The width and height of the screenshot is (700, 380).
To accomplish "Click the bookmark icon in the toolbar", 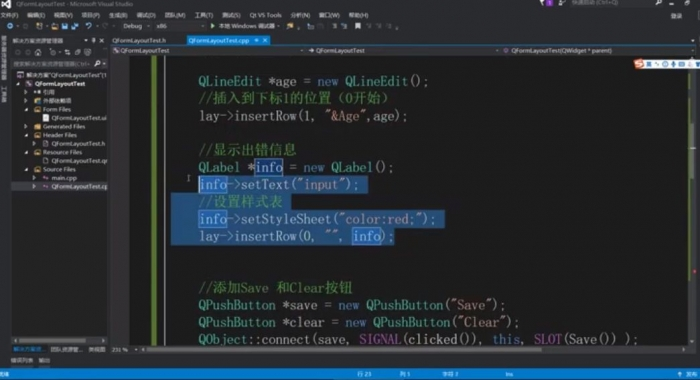I will 358,26.
